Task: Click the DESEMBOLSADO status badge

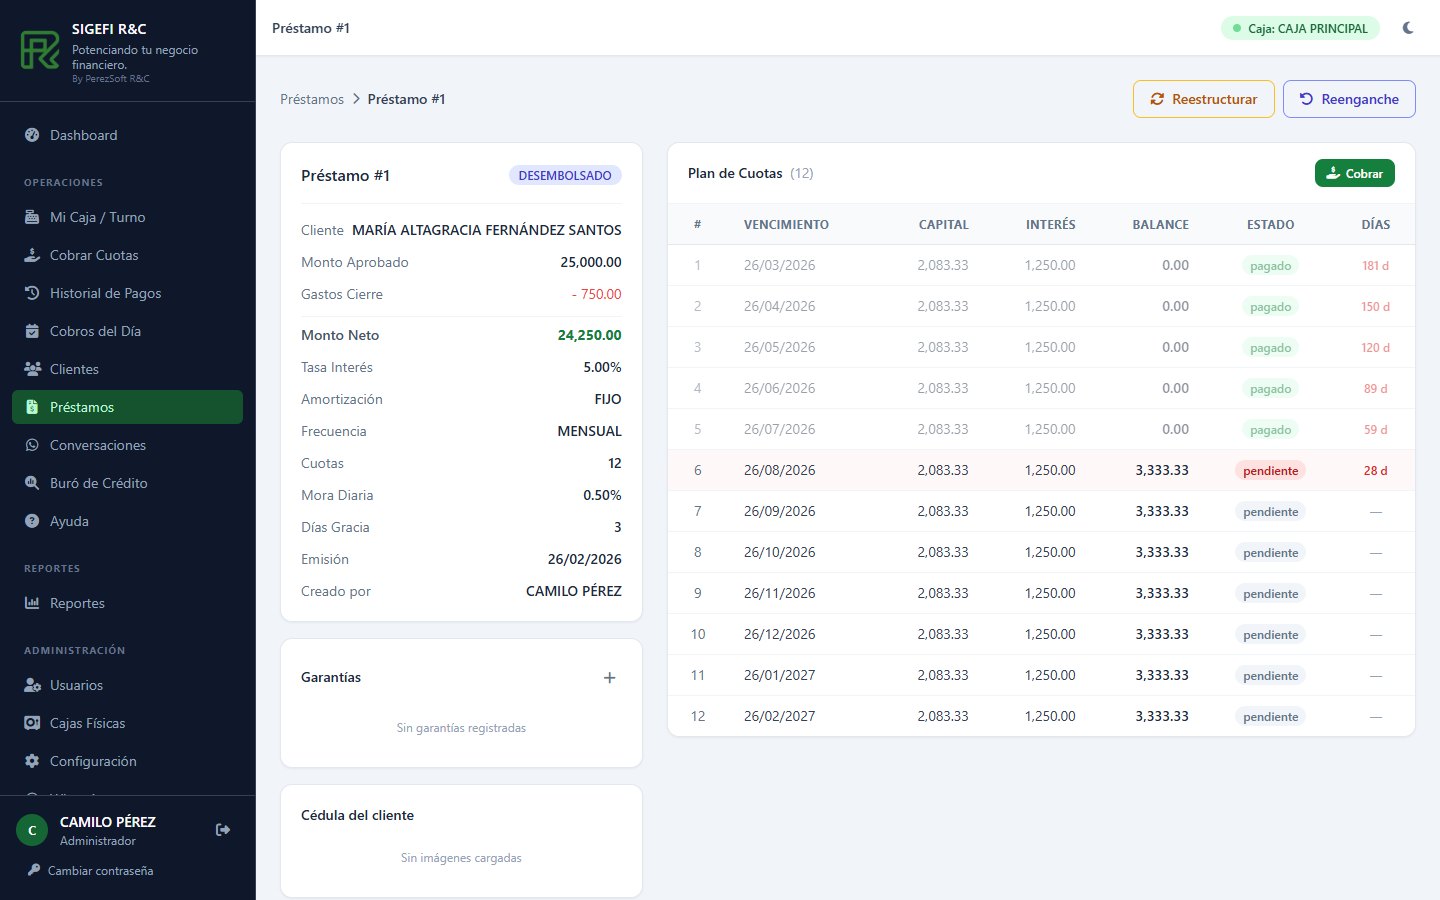Action: (565, 175)
